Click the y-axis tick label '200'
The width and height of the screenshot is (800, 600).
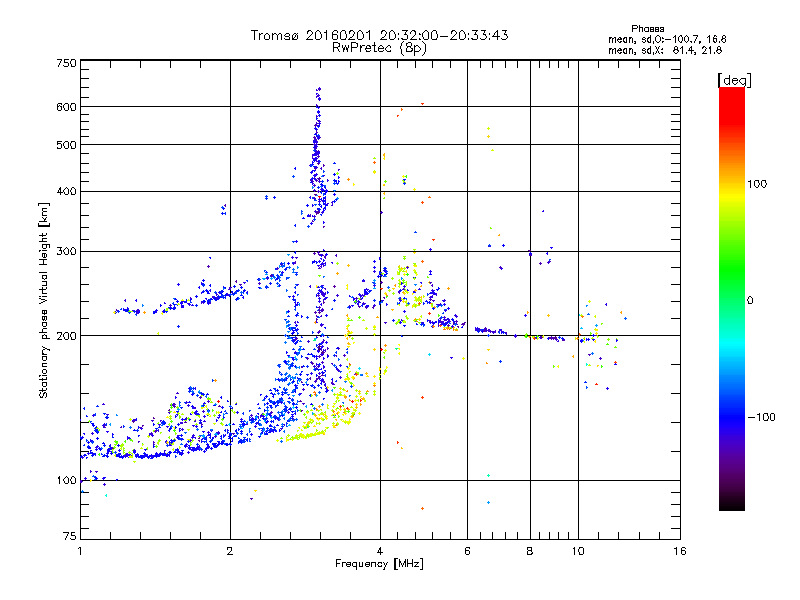[x=66, y=336]
